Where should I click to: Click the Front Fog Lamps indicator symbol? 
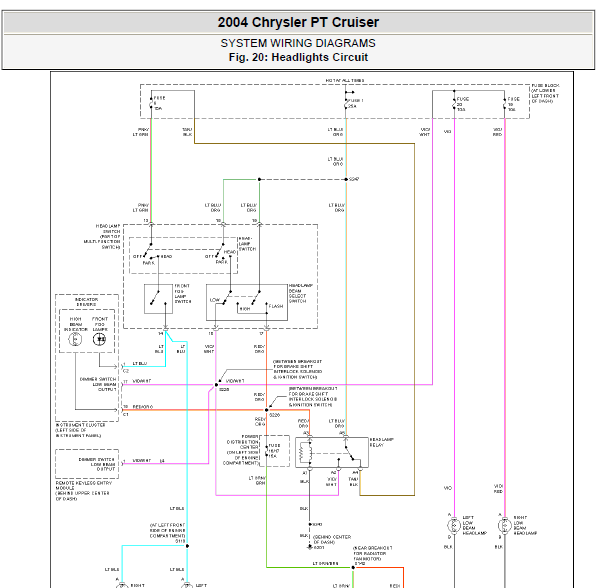[99, 339]
